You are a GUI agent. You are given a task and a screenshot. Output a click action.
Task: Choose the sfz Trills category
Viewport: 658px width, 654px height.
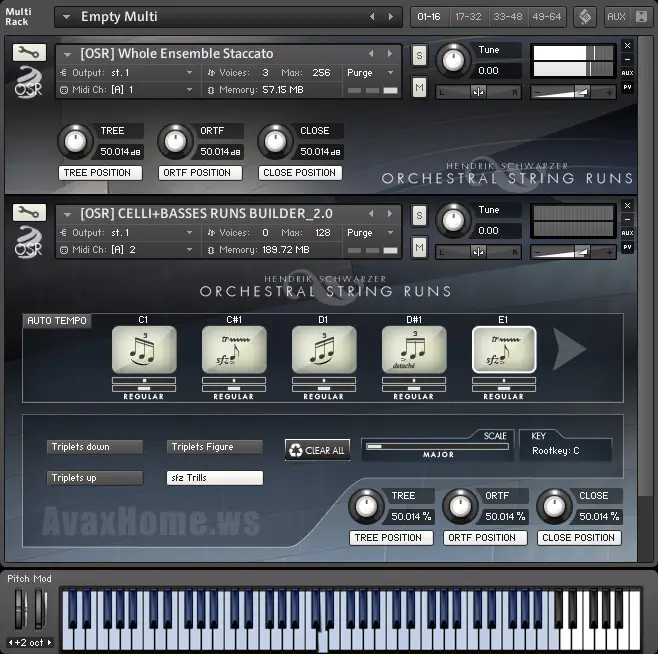click(215, 478)
